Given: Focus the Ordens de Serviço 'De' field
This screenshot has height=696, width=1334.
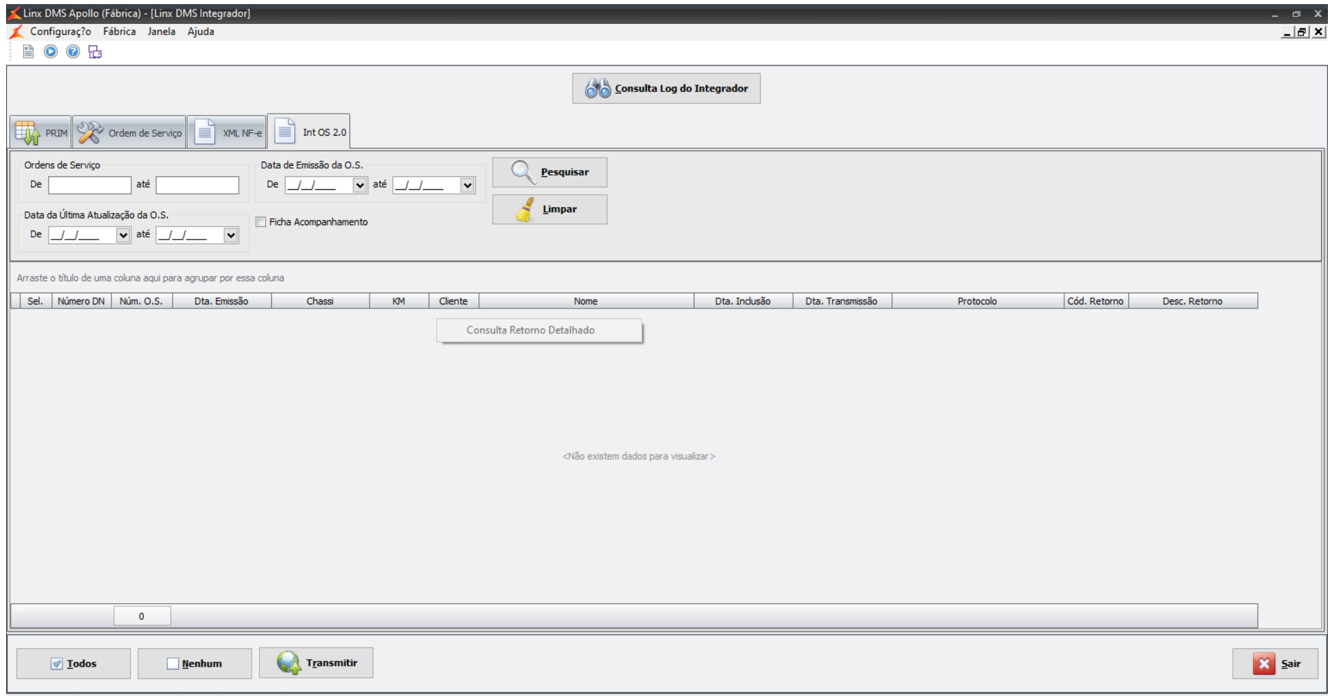Looking at the screenshot, I should 90,185.
